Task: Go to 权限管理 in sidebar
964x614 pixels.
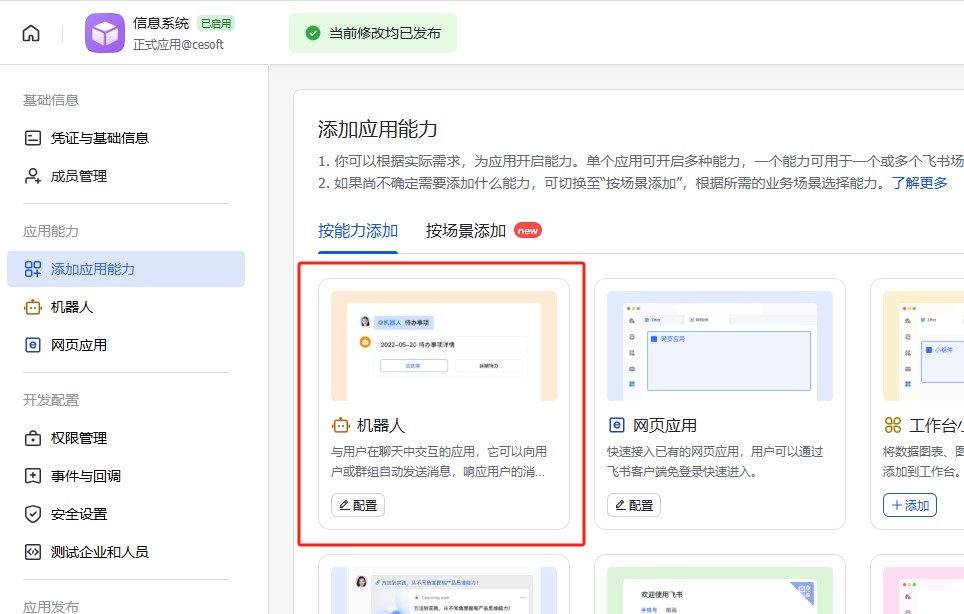Action: [x=79, y=438]
